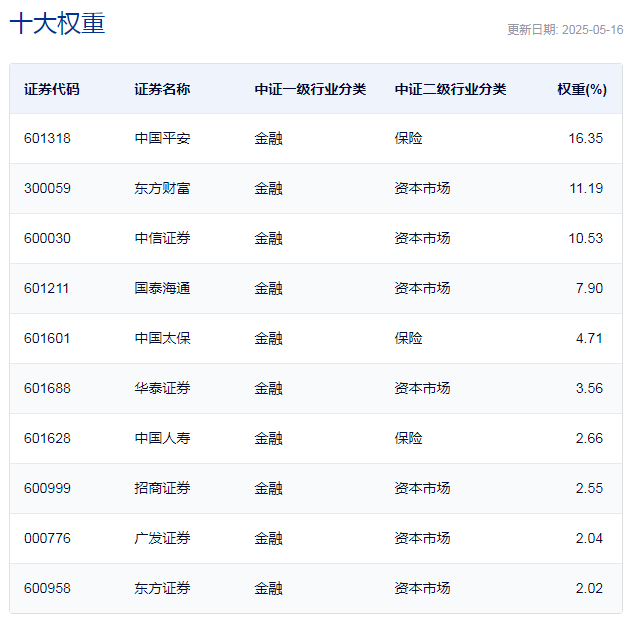Screen dimensions: 630x622
Task: Select security code 000776
Action: click(47, 538)
